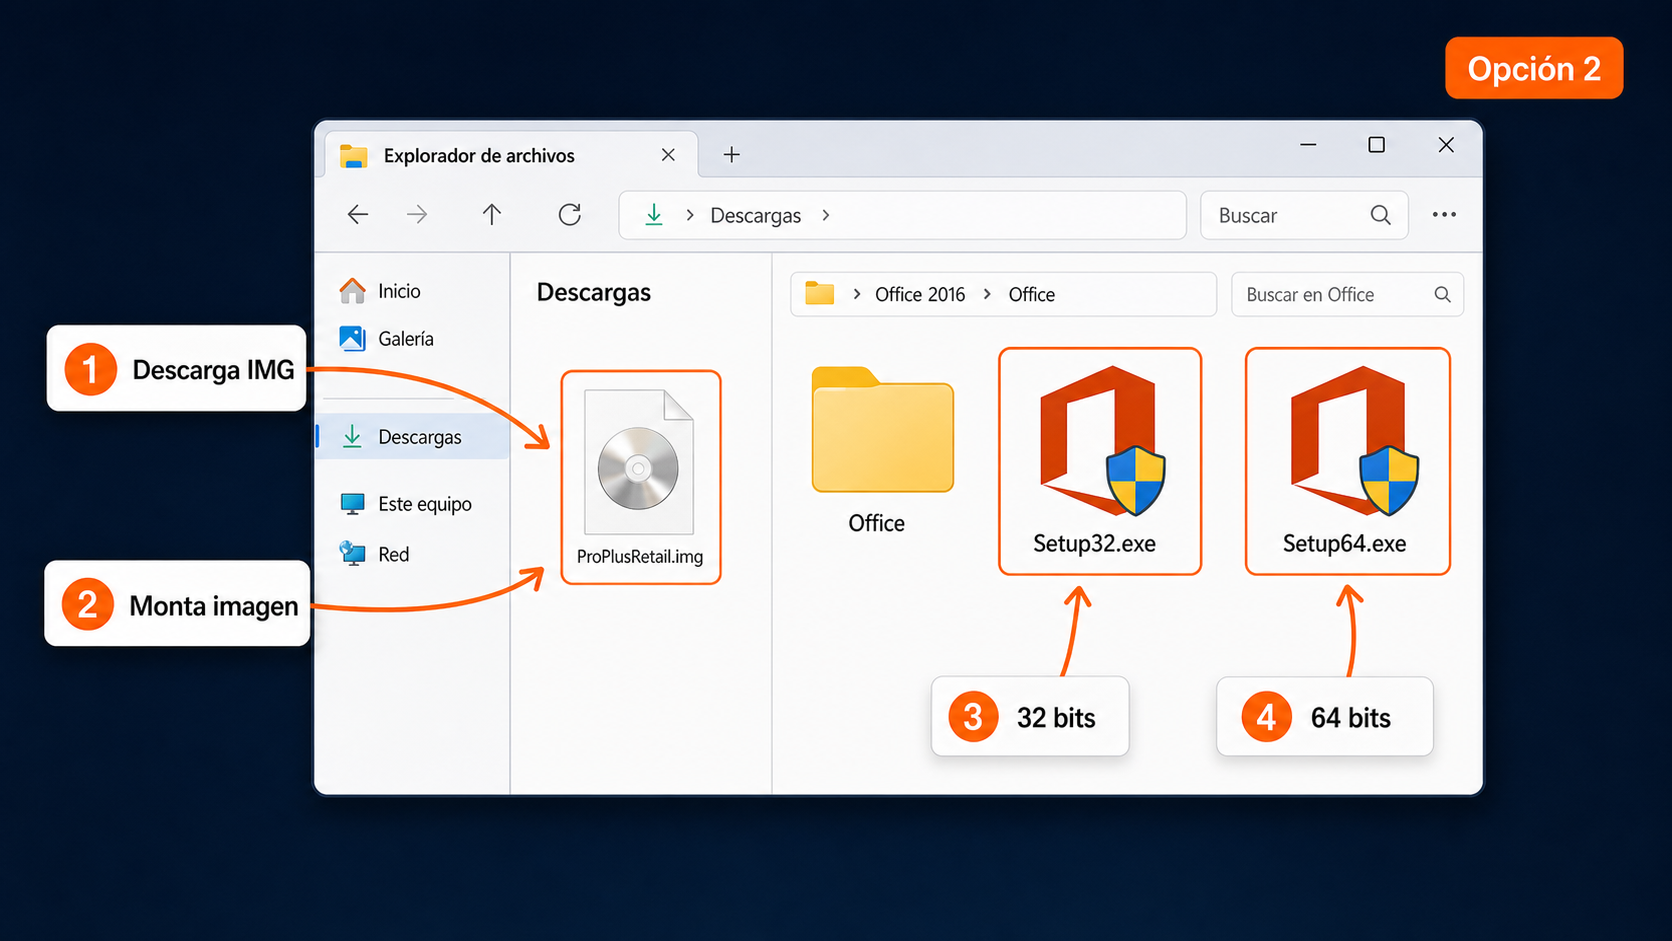Select the Explorador de archivos tab

(x=512, y=155)
